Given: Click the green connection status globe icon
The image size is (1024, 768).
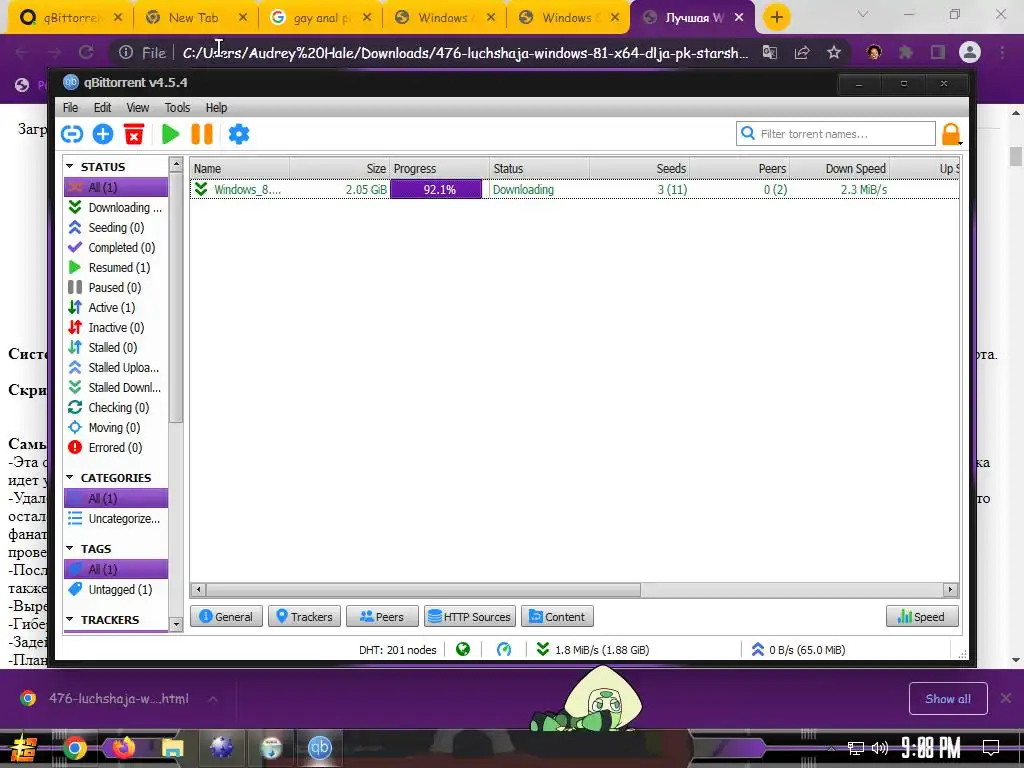Looking at the screenshot, I should pos(463,650).
